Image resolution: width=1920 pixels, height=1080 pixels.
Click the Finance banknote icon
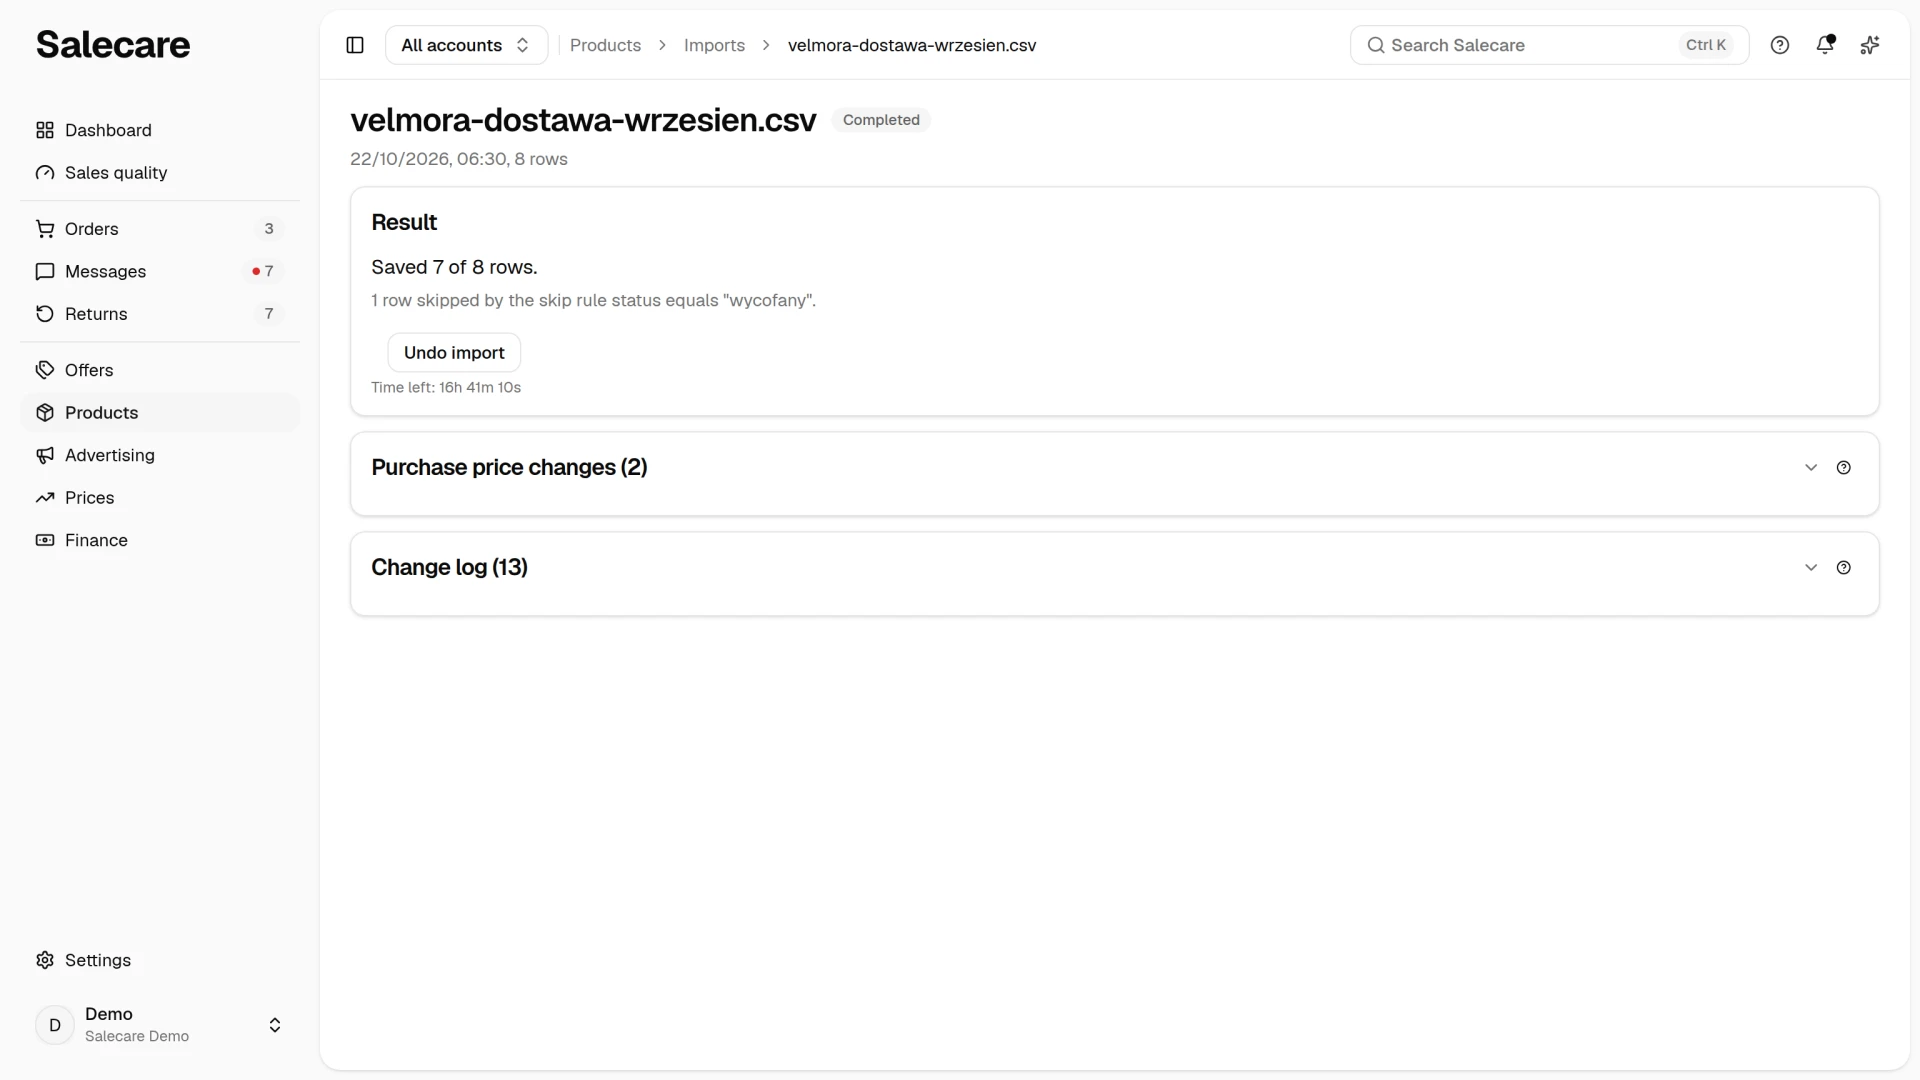click(45, 540)
